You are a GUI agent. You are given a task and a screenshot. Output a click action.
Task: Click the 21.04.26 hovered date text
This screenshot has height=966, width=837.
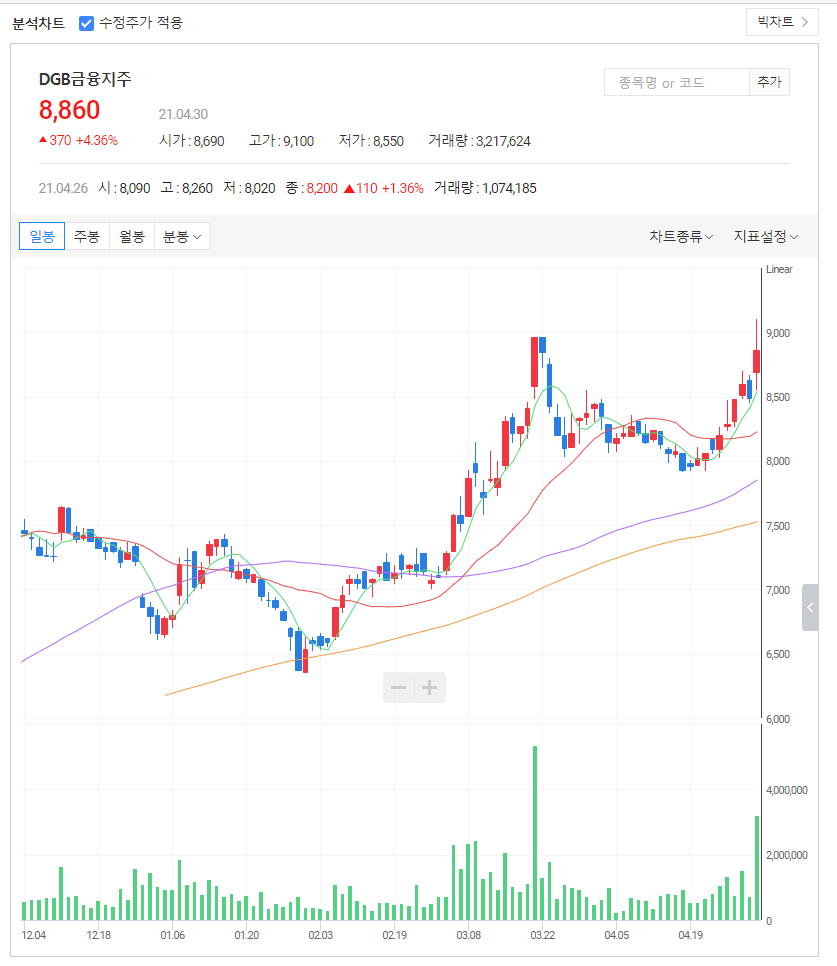click(x=63, y=189)
